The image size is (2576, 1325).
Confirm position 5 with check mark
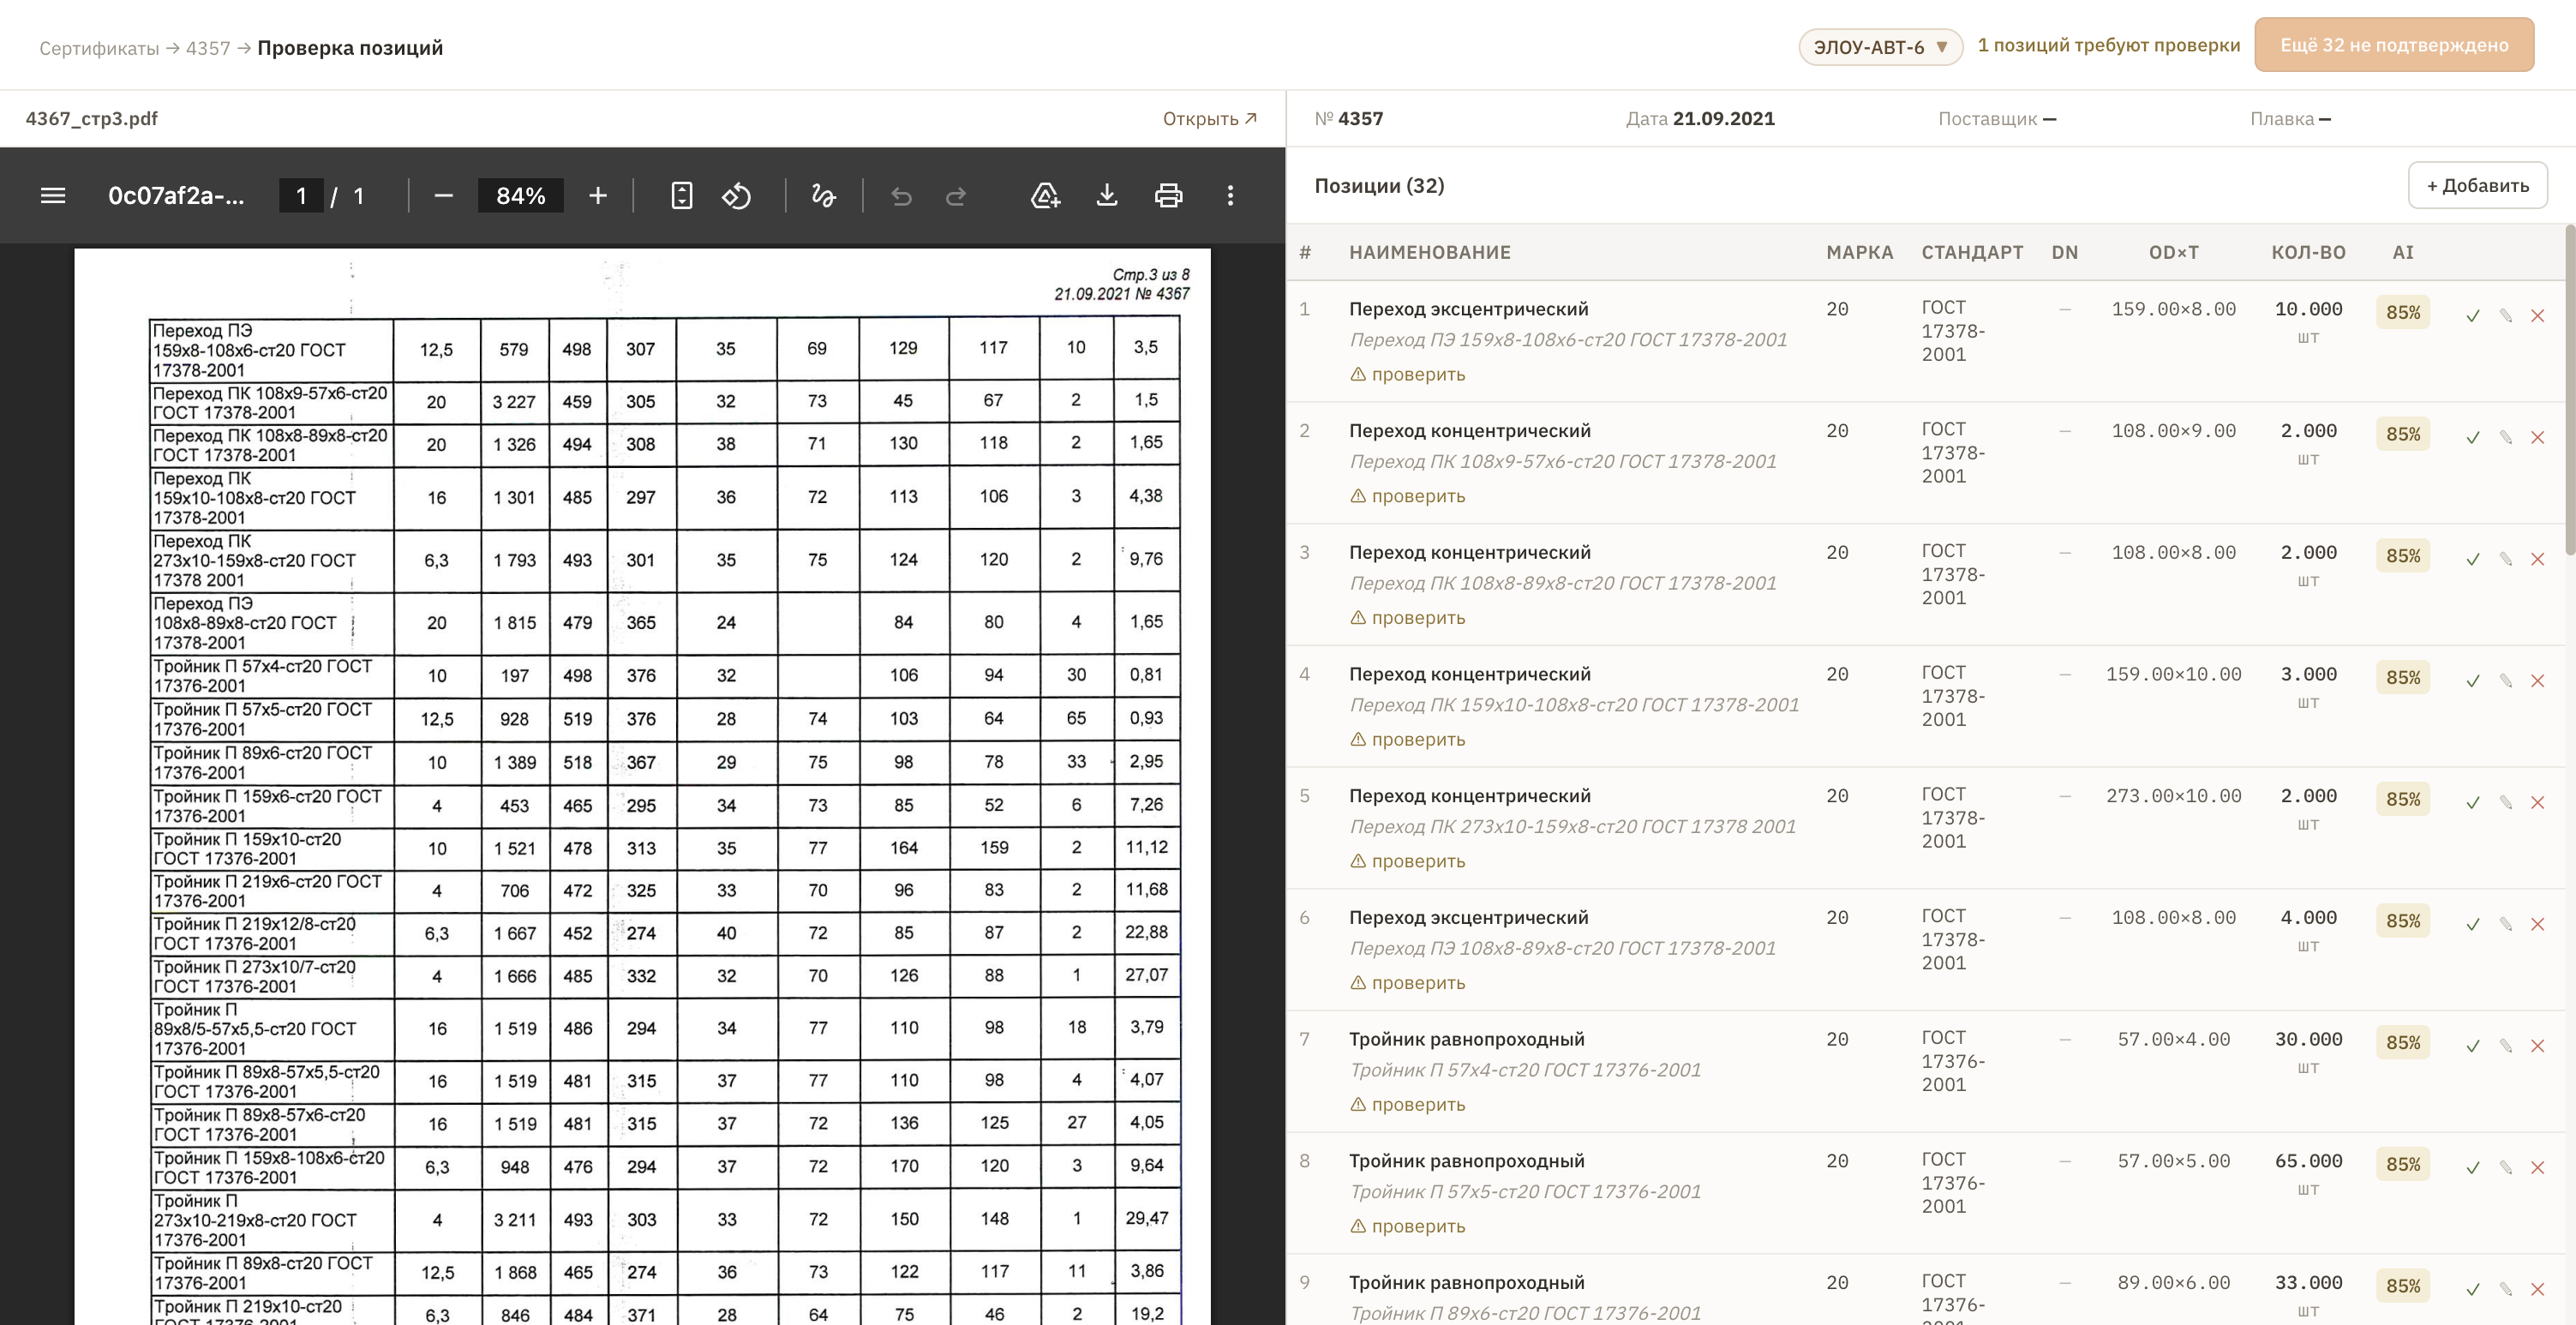(x=2473, y=803)
